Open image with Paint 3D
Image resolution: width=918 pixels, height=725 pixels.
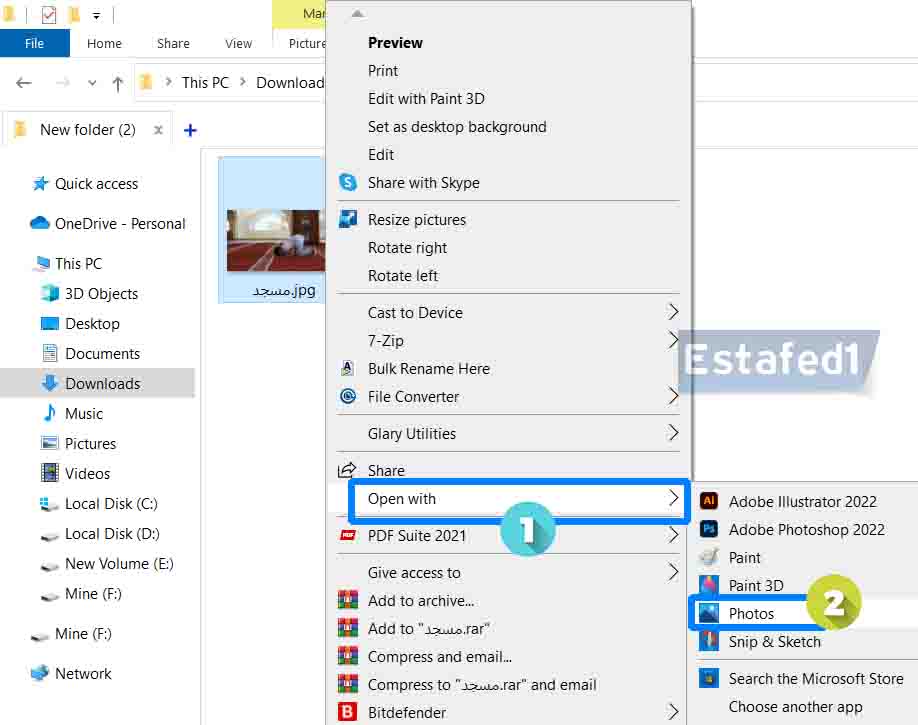[755, 586]
